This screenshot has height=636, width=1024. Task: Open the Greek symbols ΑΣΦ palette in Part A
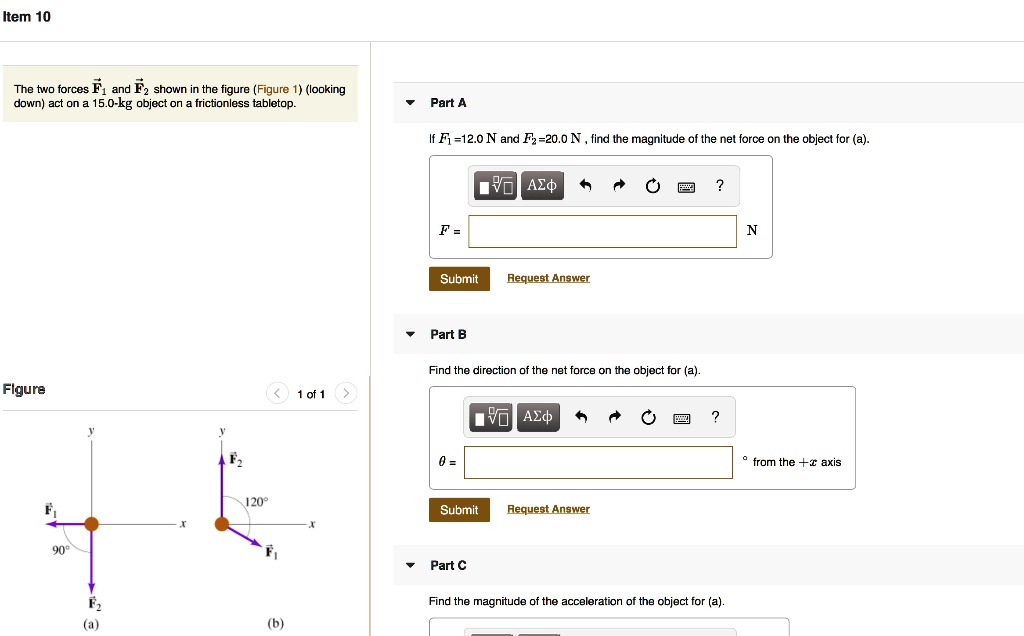542,185
